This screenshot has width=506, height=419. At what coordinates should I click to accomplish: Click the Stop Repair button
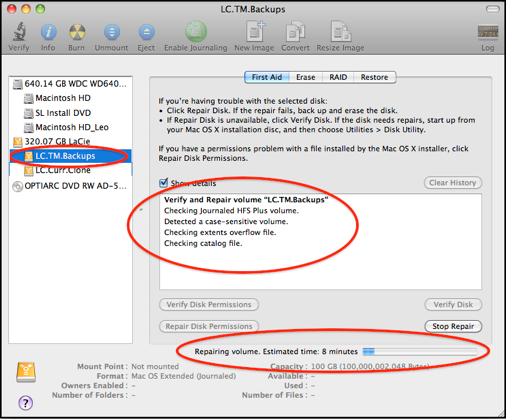click(x=453, y=326)
